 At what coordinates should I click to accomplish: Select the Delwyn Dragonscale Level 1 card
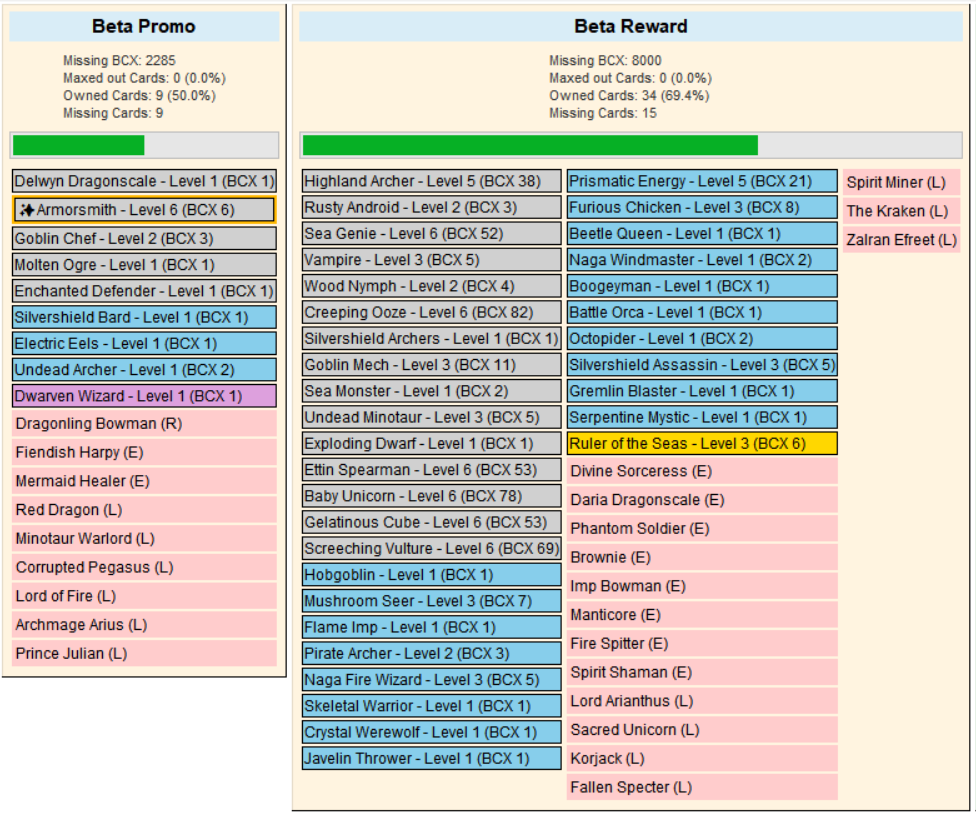[144, 182]
